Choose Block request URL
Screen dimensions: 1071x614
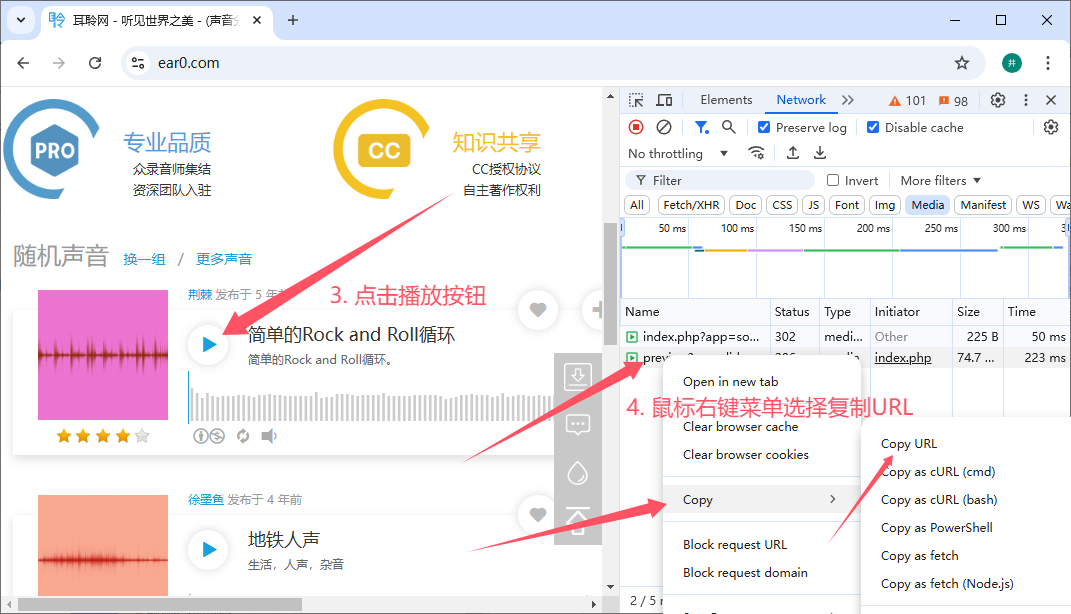point(735,544)
